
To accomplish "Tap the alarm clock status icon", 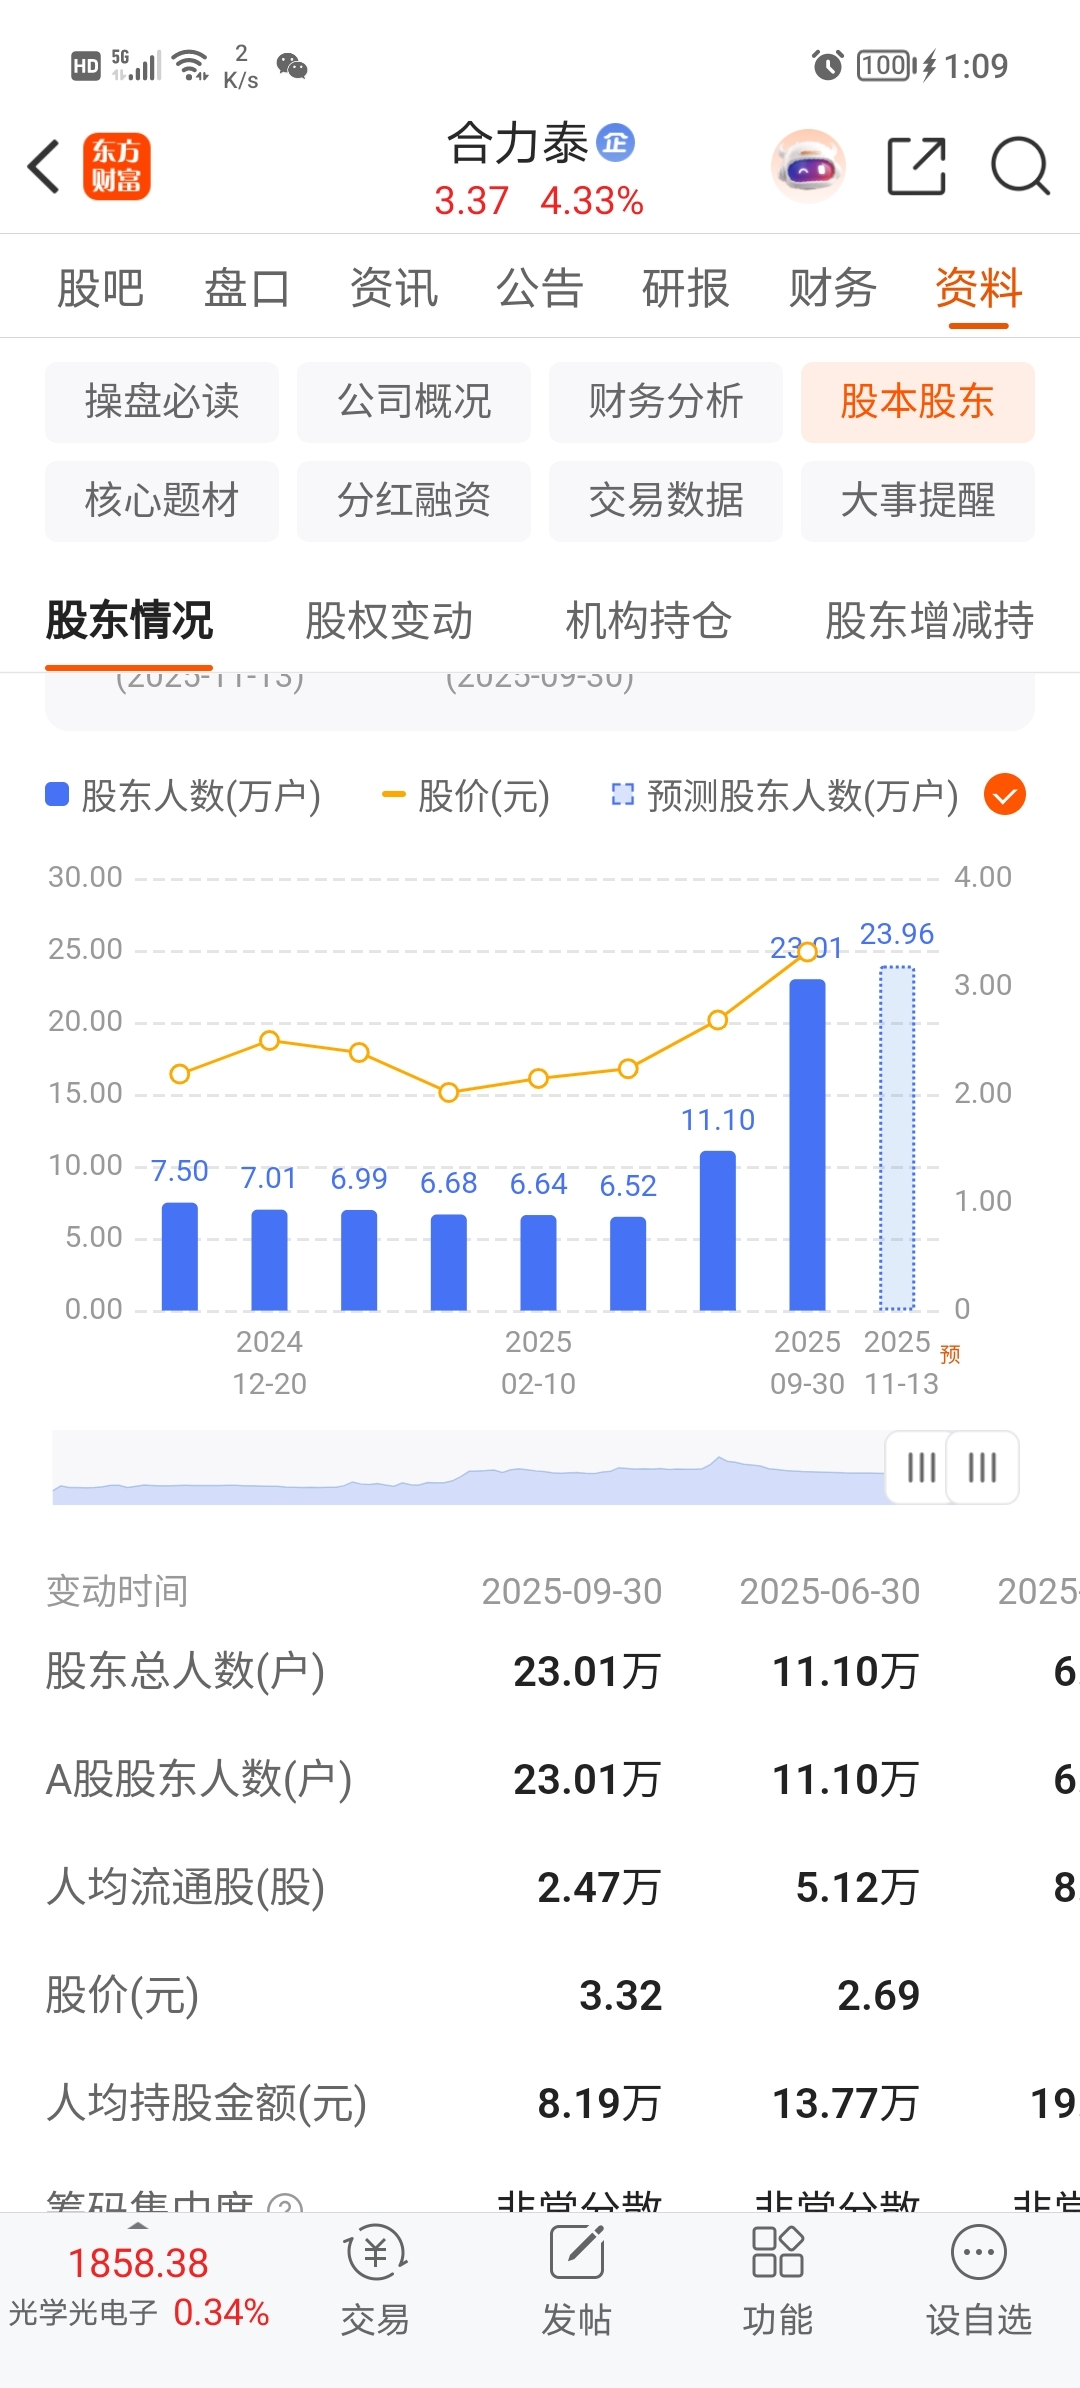I will [x=827, y=66].
